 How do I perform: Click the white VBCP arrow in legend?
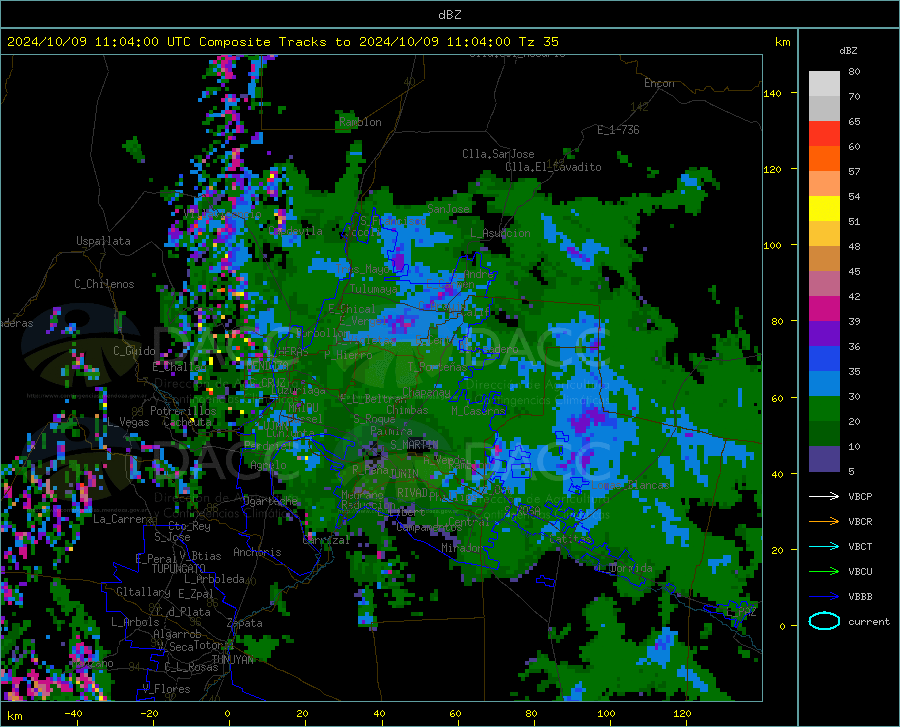coord(824,496)
